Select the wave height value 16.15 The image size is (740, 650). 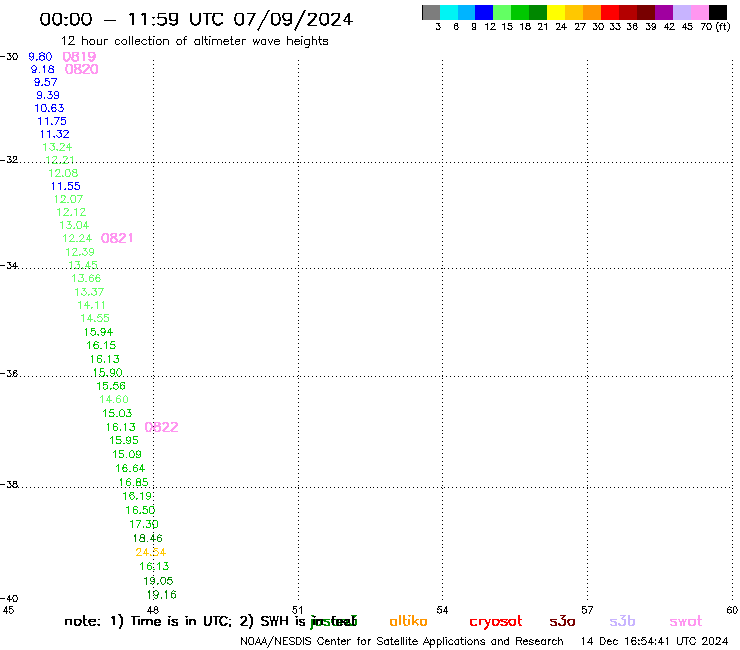pos(101,345)
